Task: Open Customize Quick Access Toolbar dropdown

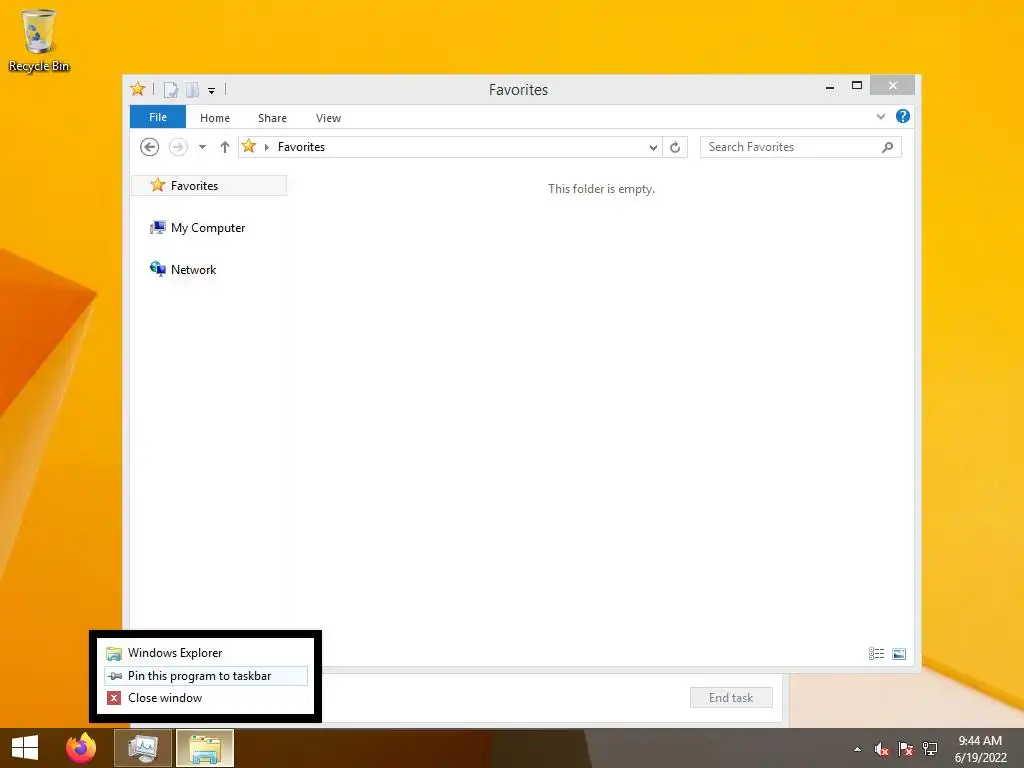Action: click(x=212, y=91)
